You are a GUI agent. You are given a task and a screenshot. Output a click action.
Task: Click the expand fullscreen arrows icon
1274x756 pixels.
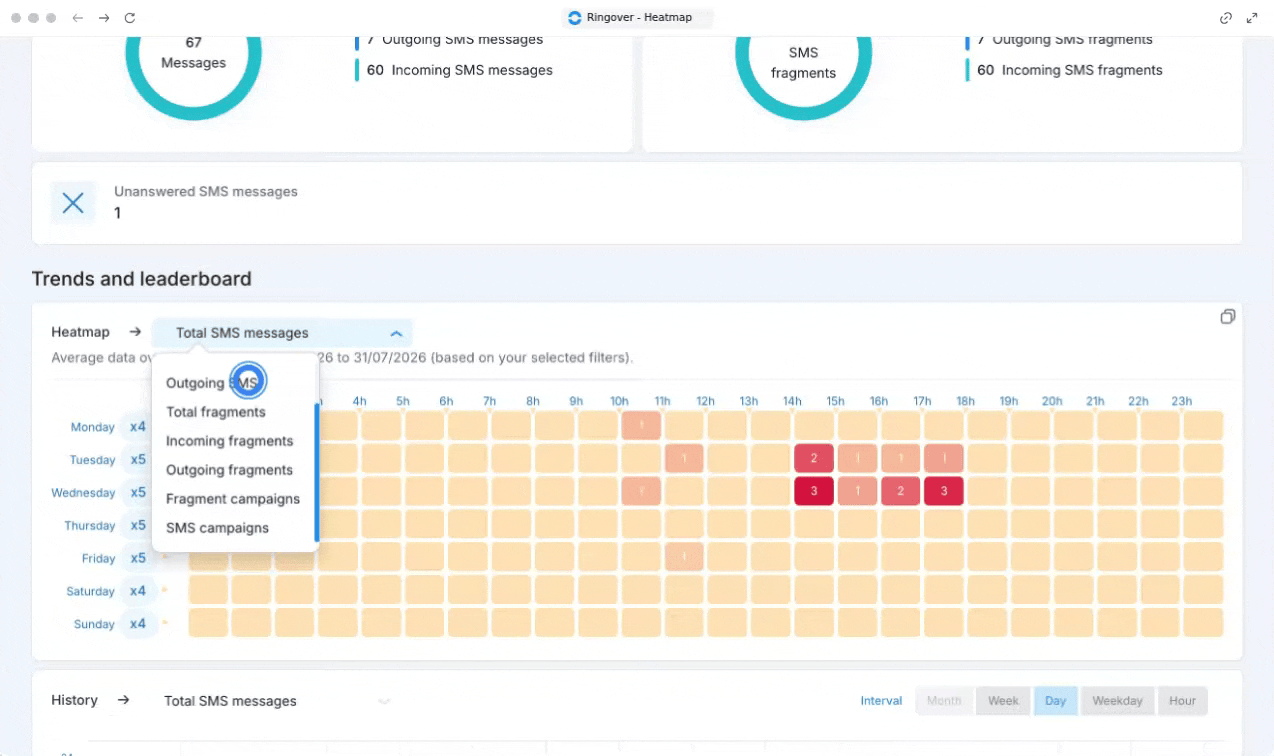coord(1252,18)
